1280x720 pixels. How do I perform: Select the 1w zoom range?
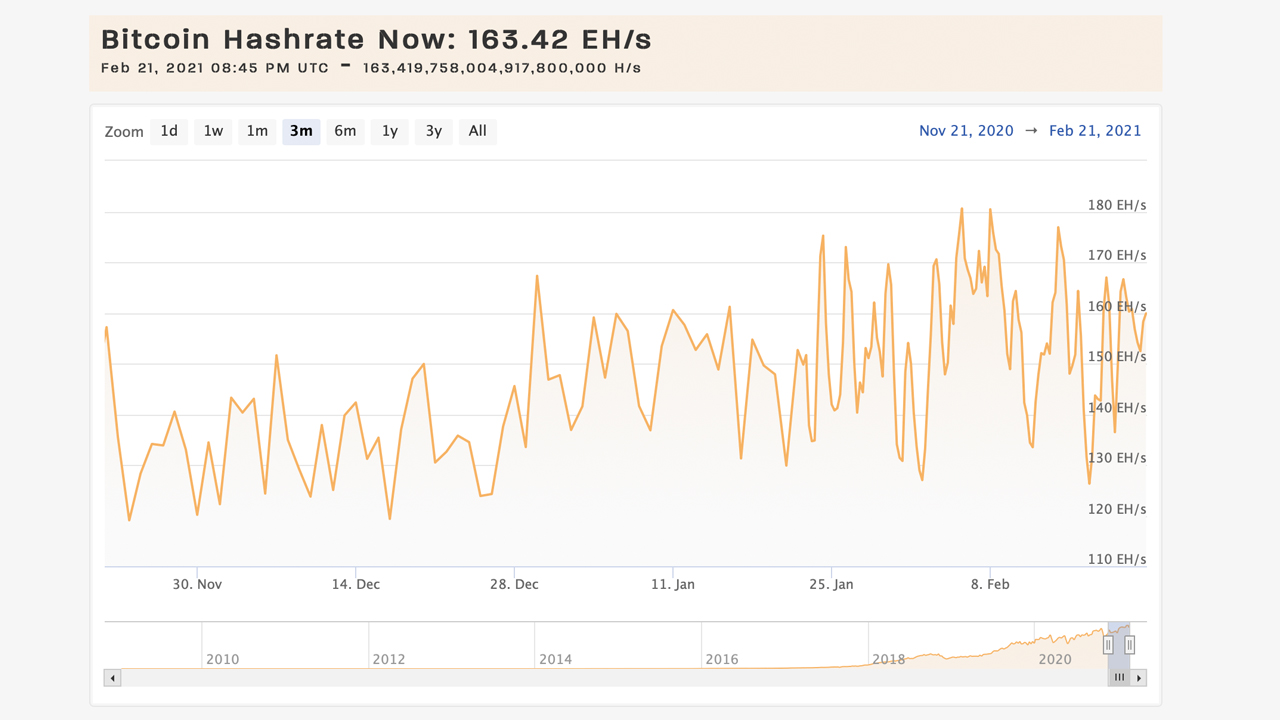(x=213, y=131)
